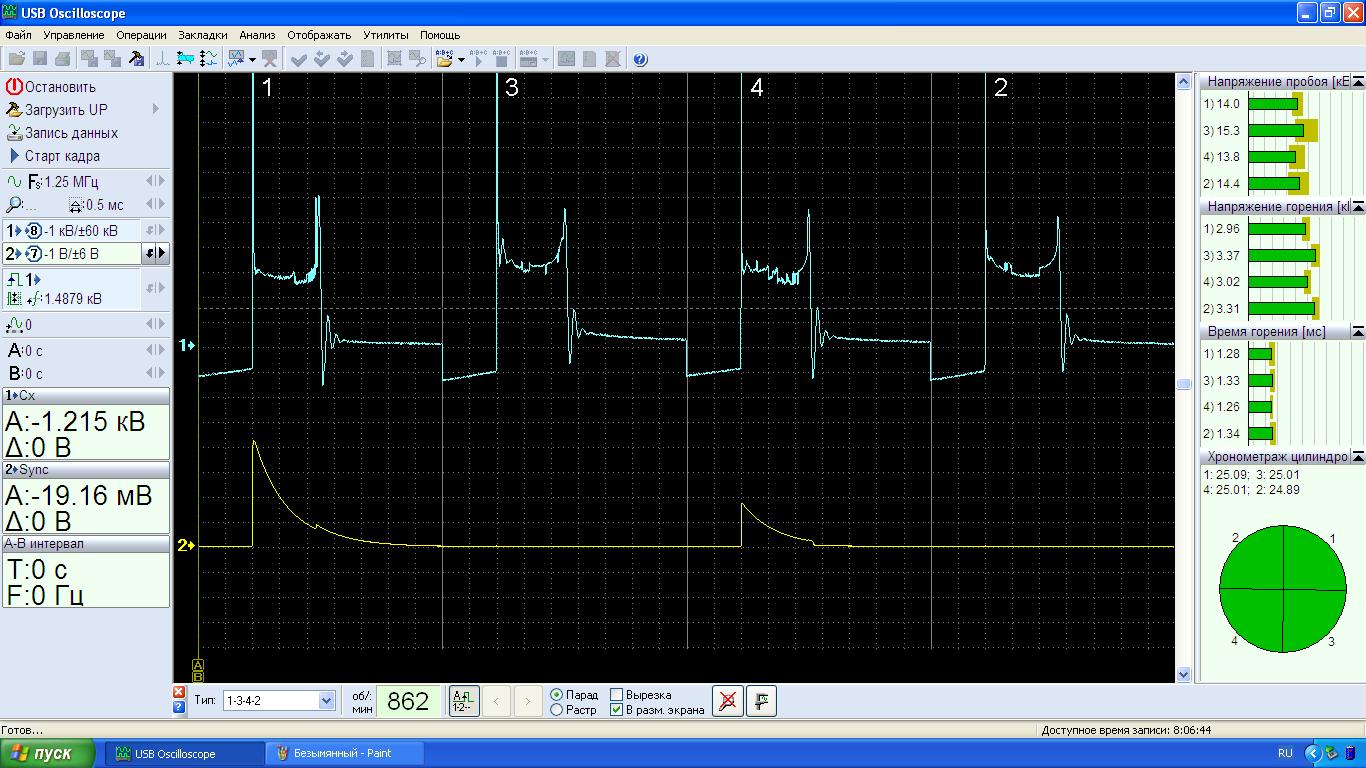Select the Растр radio button
Screen dimensions: 1366x768
pos(557,710)
